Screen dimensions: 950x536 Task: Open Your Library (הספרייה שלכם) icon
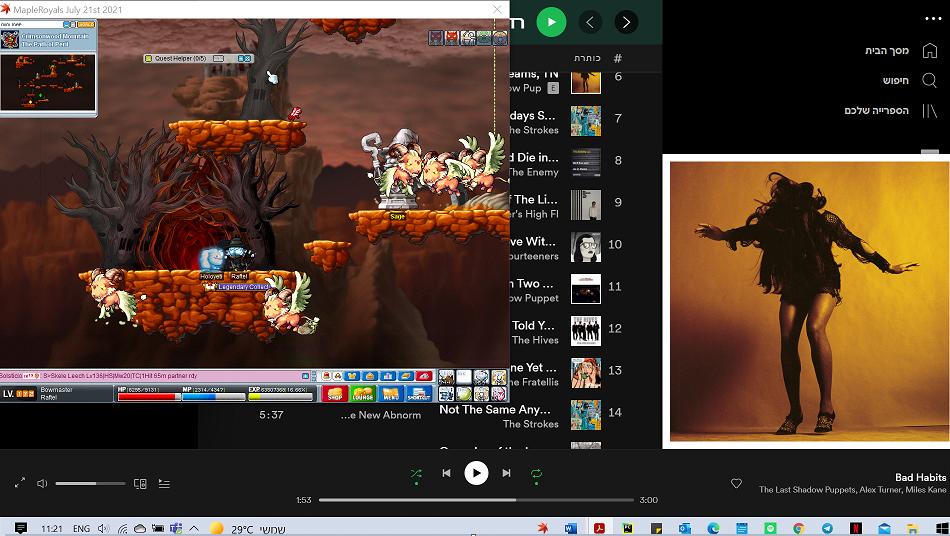929,110
